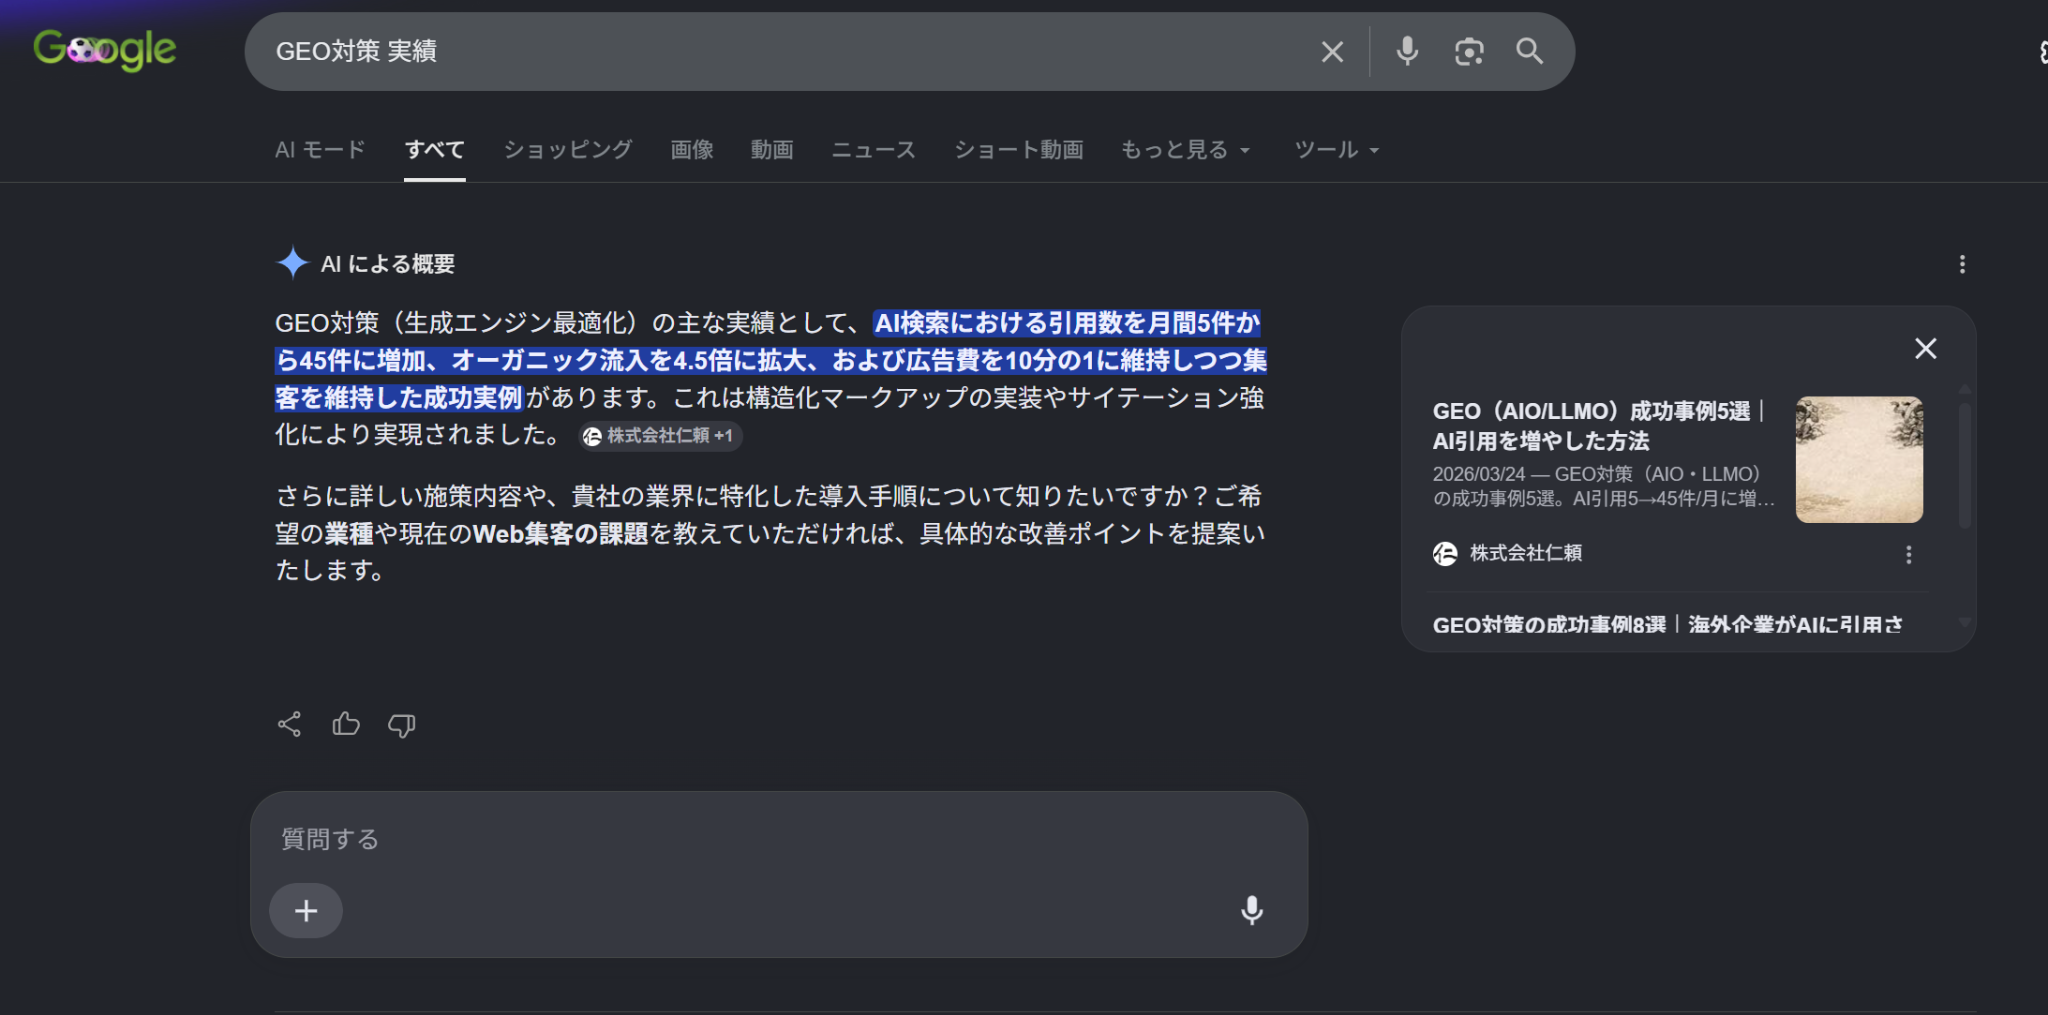Share the AI overview
The width and height of the screenshot is (2048, 1015).
289,724
